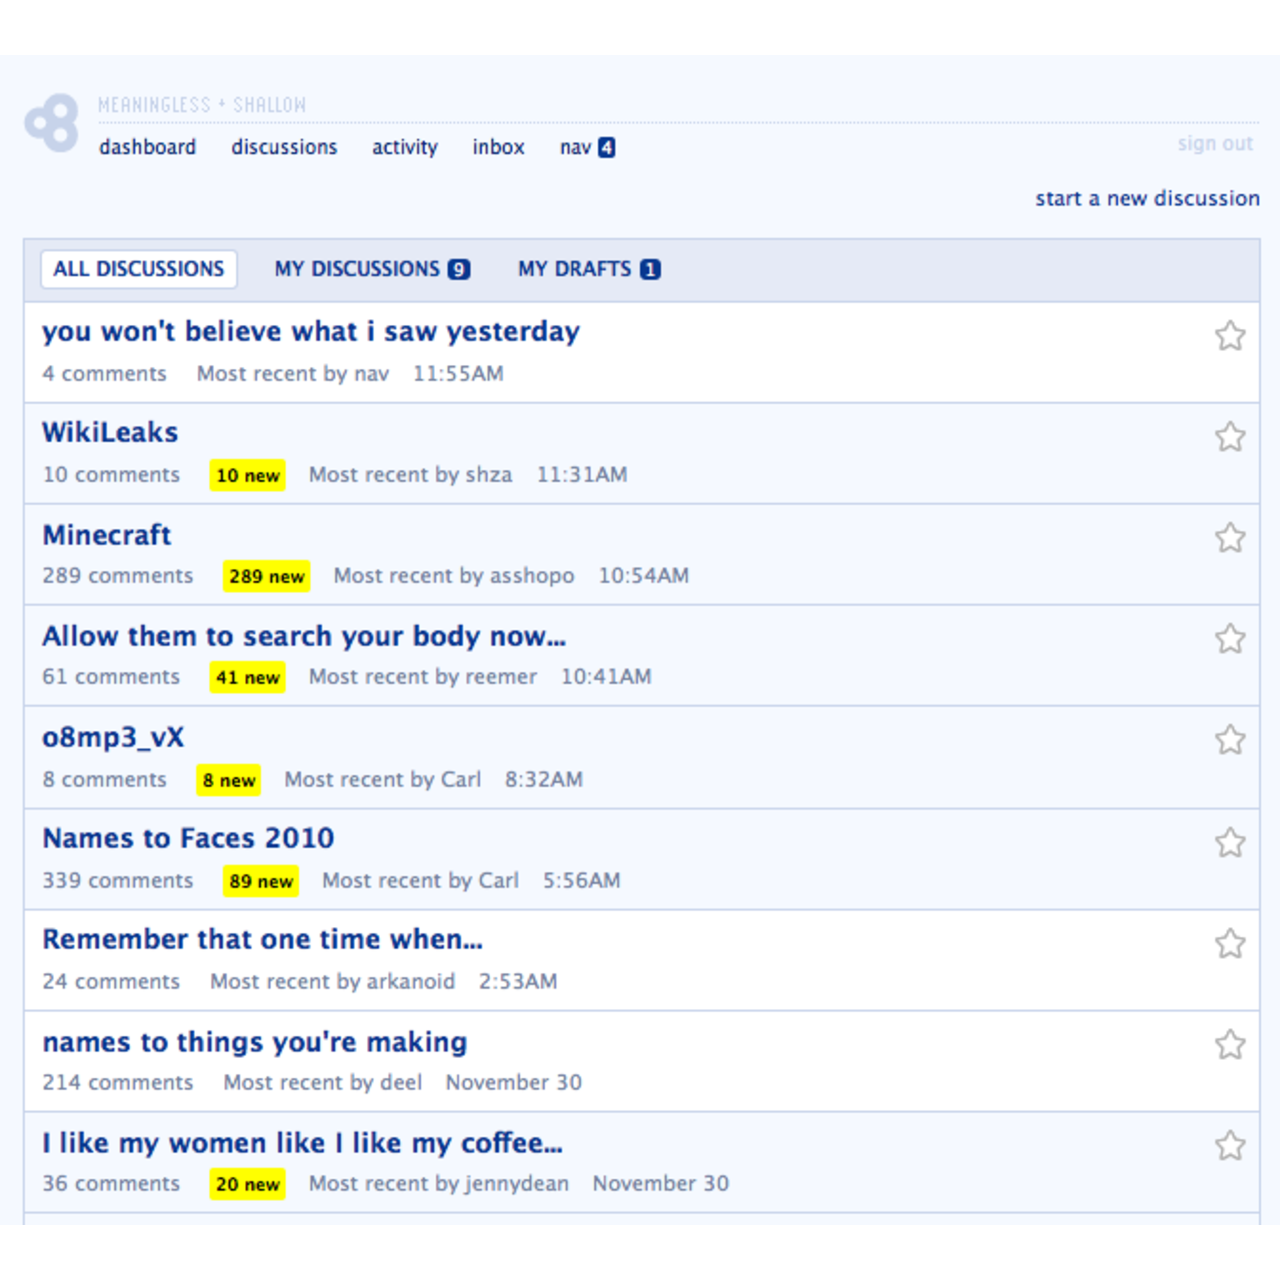The image size is (1280, 1280).
Task: Star the Names to Faces 2010 thread
Action: click(x=1229, y=842)
